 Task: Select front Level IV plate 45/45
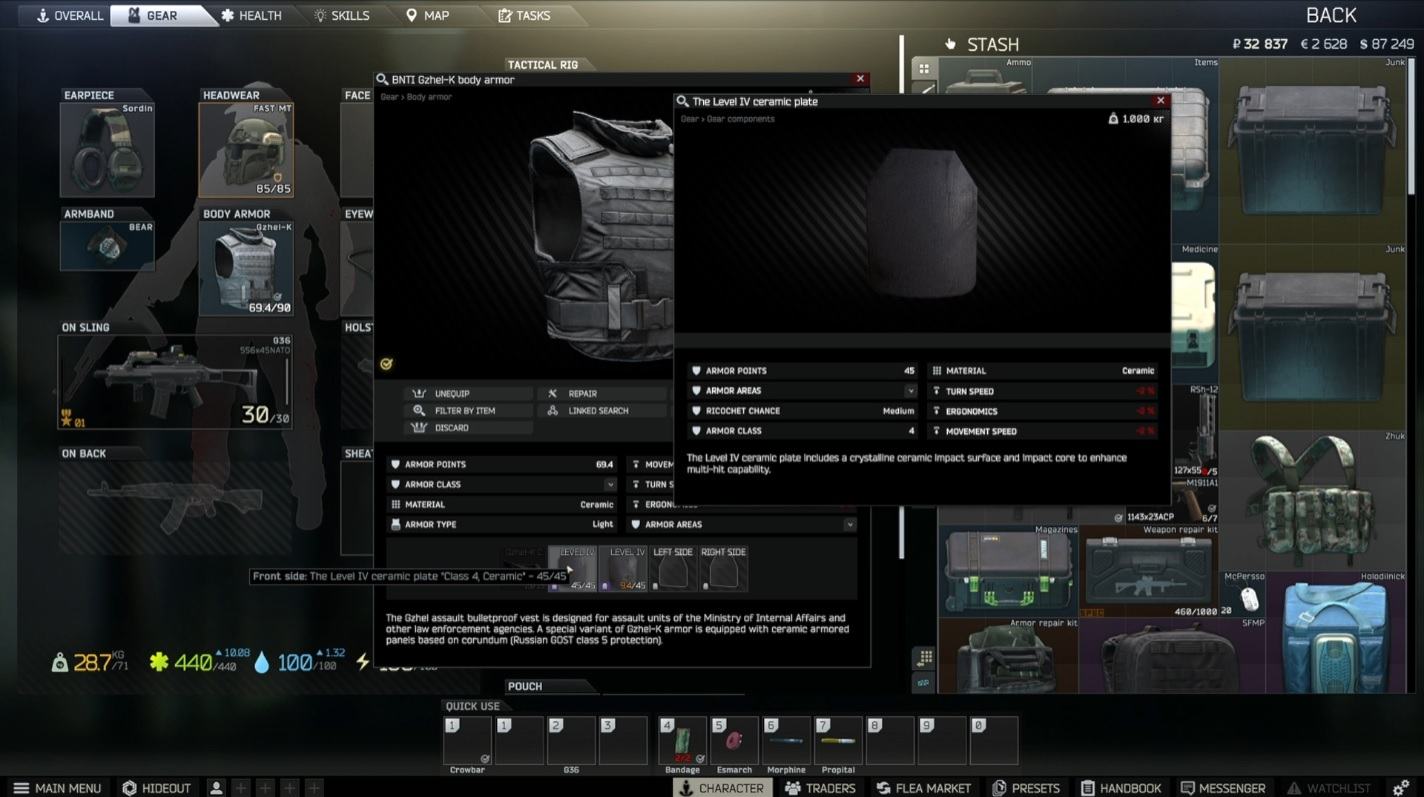573,568
